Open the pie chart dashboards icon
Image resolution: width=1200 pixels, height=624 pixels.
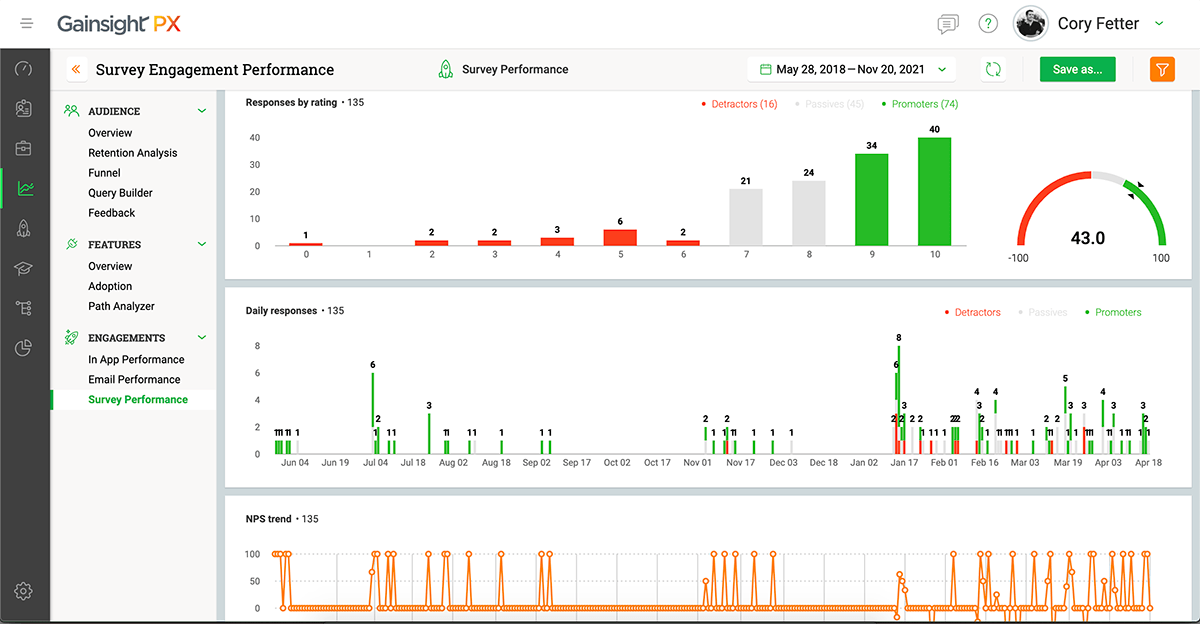pyautogui.click(x=23, y=347)
